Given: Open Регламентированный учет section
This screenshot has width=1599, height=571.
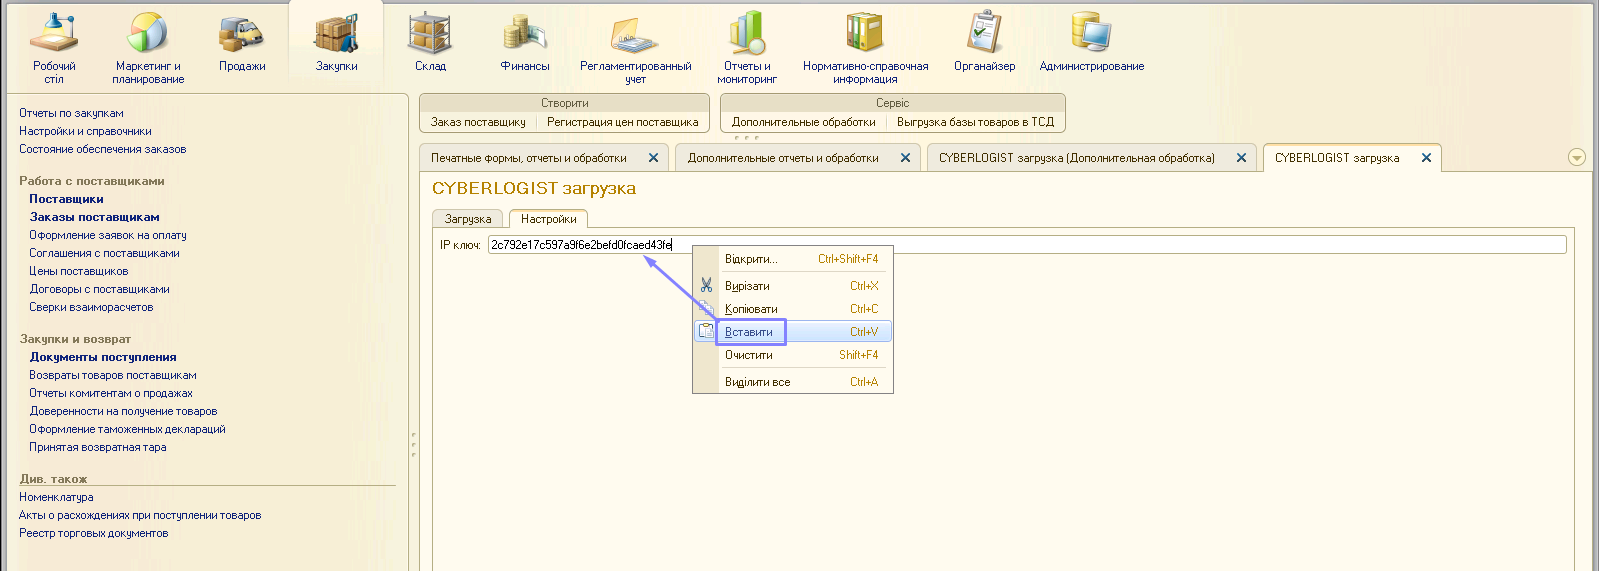Looking at the screenshot, I should coord(636,48).
